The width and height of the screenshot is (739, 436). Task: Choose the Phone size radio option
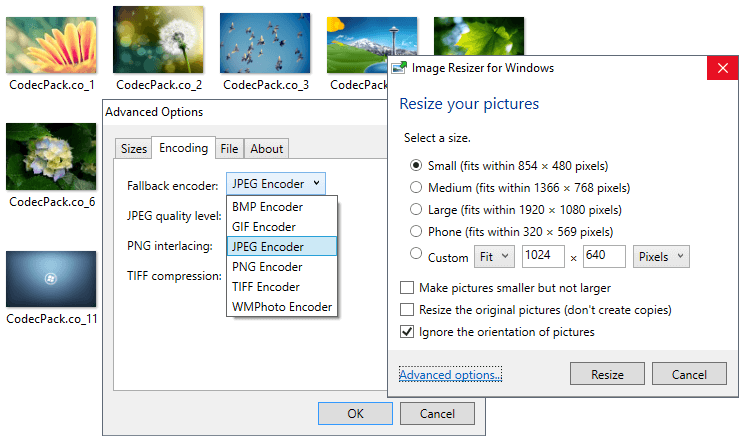416,232
